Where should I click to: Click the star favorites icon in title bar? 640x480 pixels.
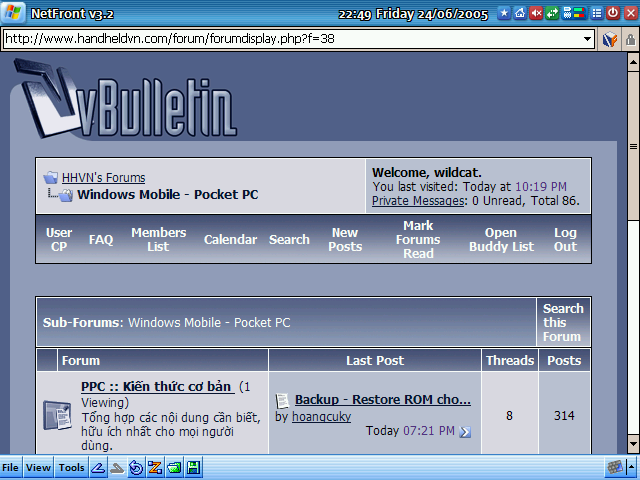click(x=504, y=13)
